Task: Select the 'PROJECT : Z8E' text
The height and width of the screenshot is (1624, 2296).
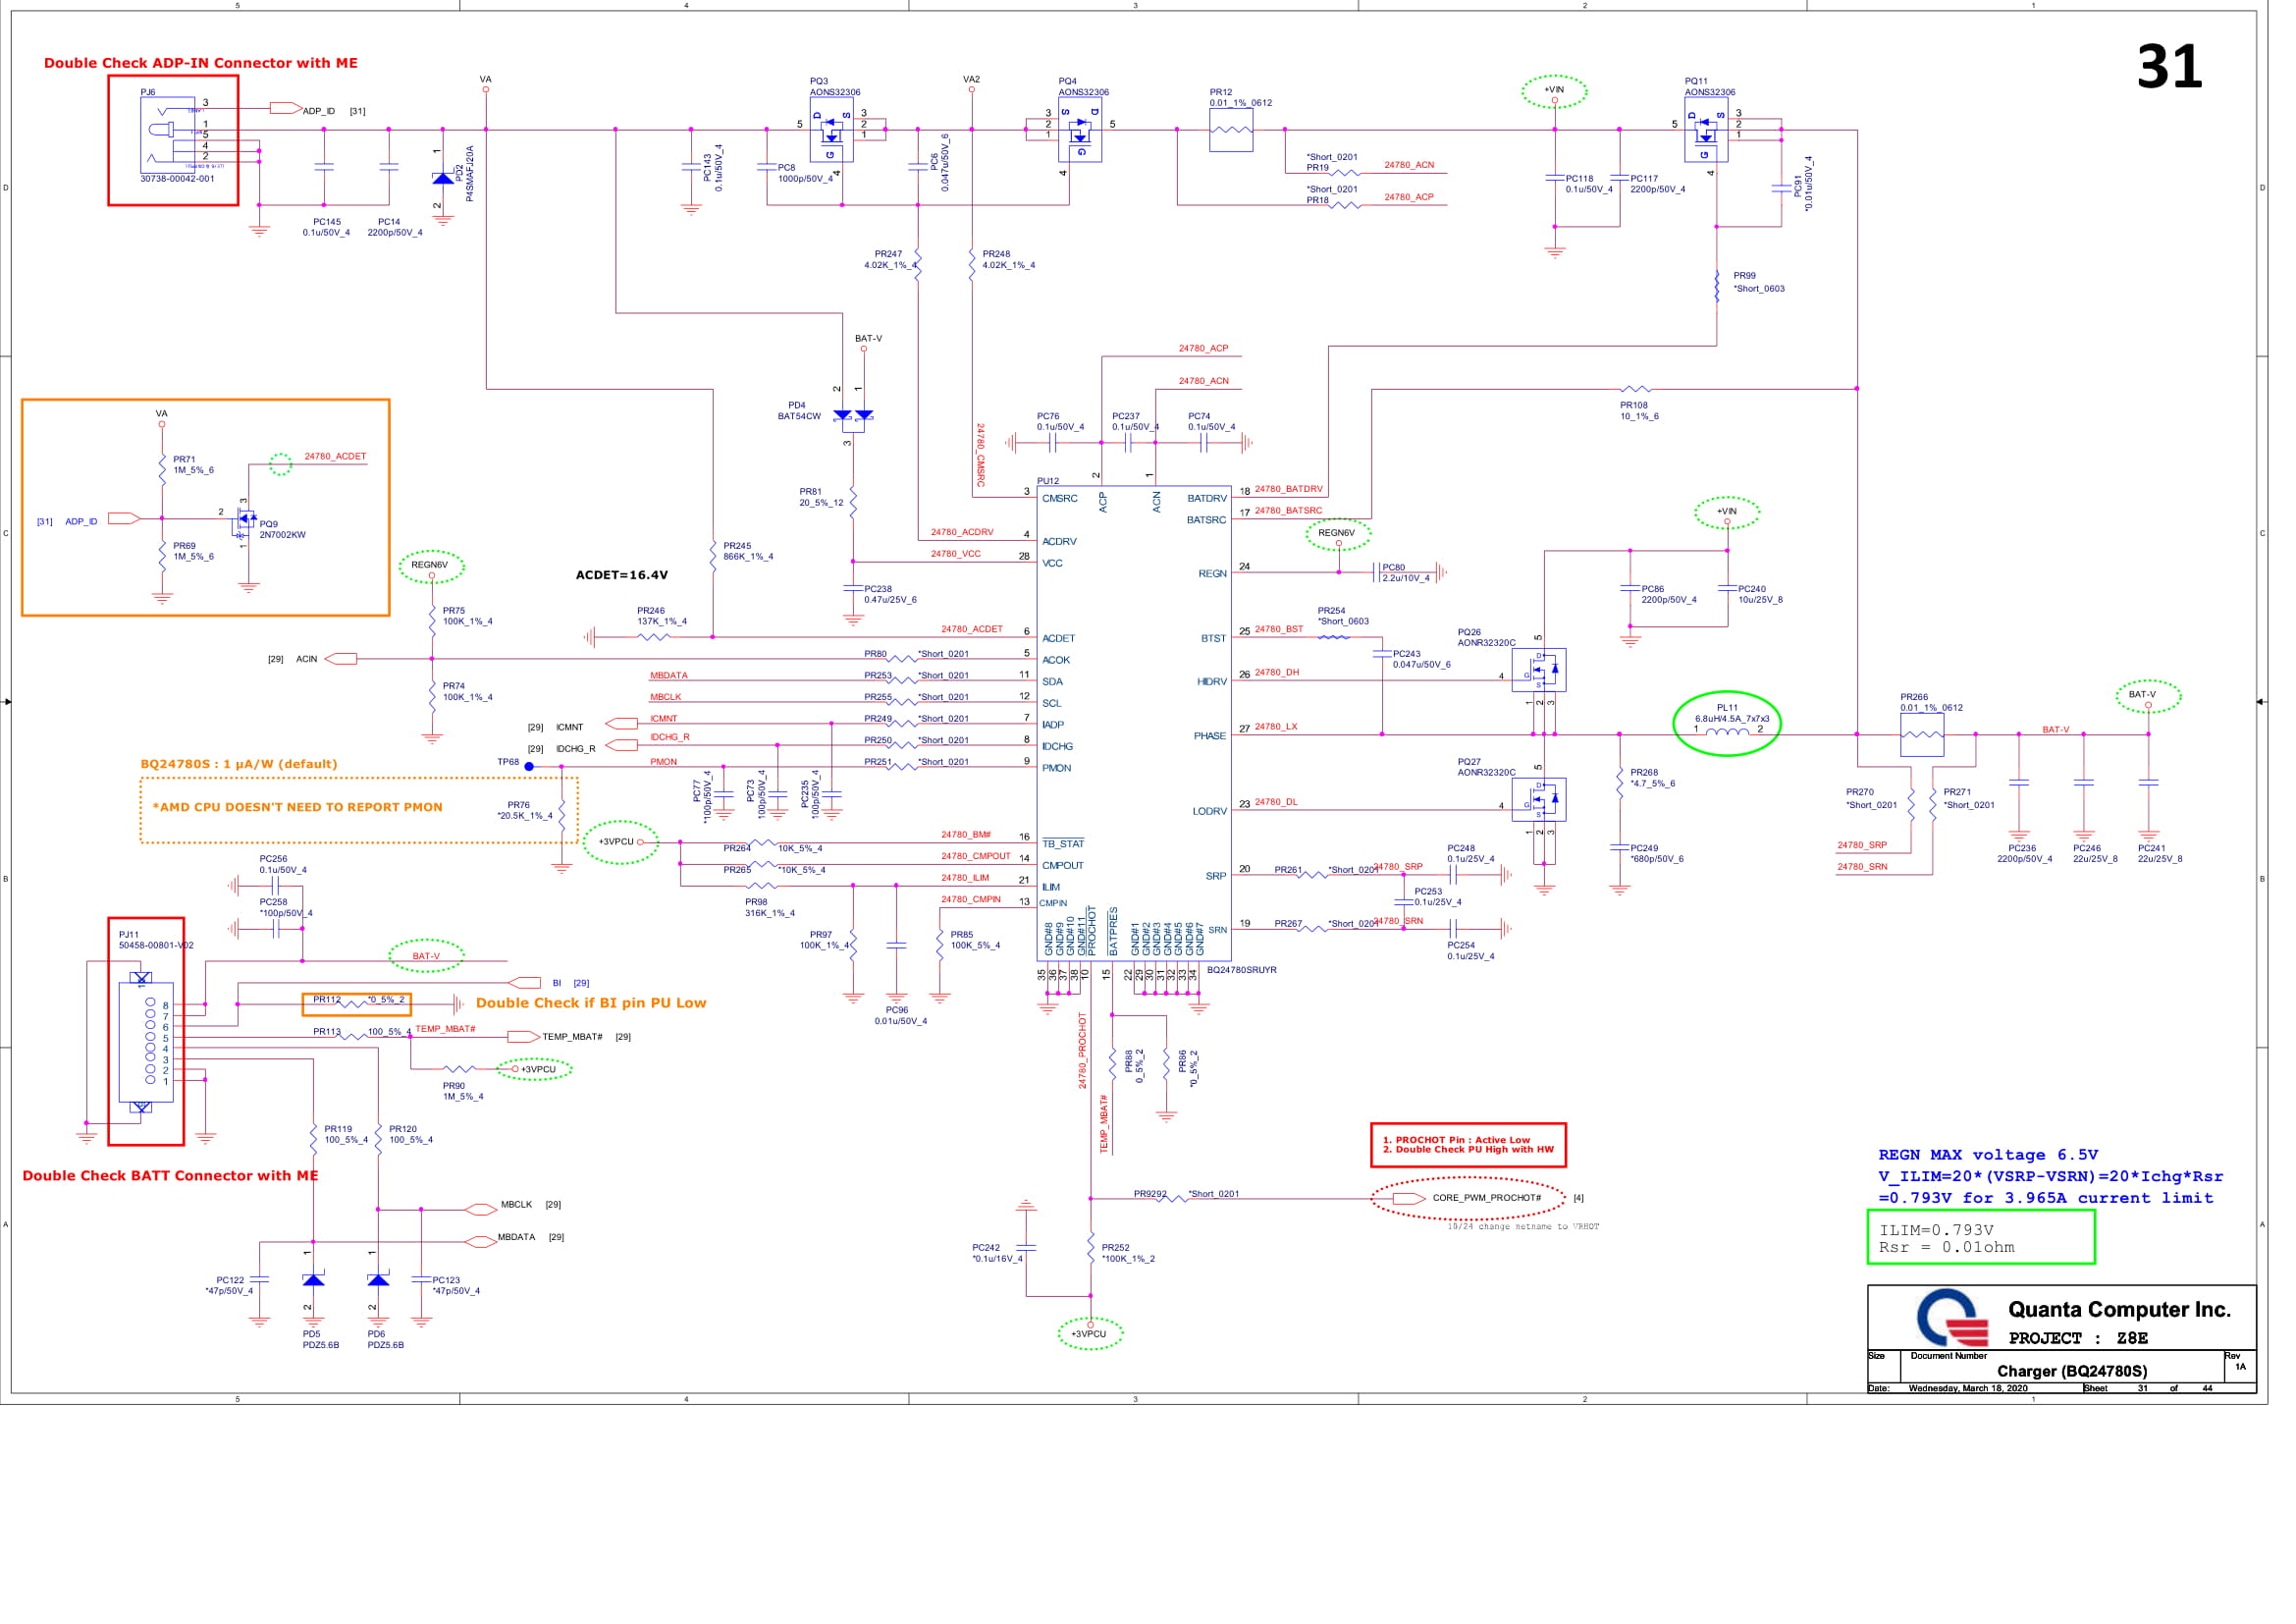Action: (2078, 1338)
